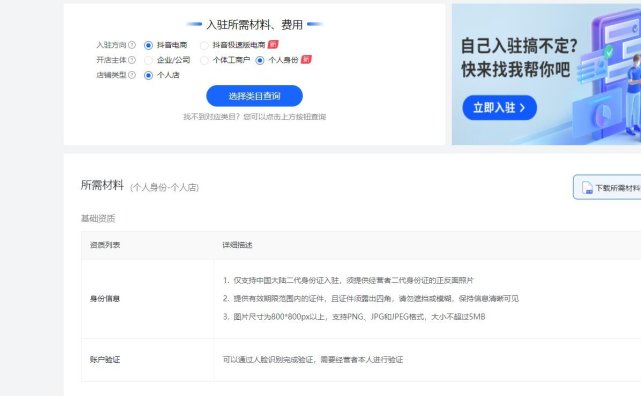Open help icon next to 店铺类型
The image size is (641, 396).
tap(132, 75)
